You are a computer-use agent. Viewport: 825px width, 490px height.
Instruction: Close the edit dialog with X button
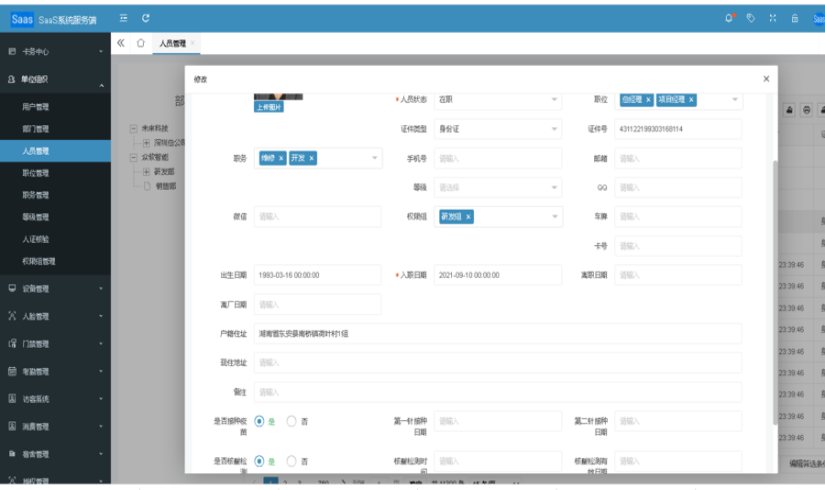pyautogui.click(x=766, y=78)
